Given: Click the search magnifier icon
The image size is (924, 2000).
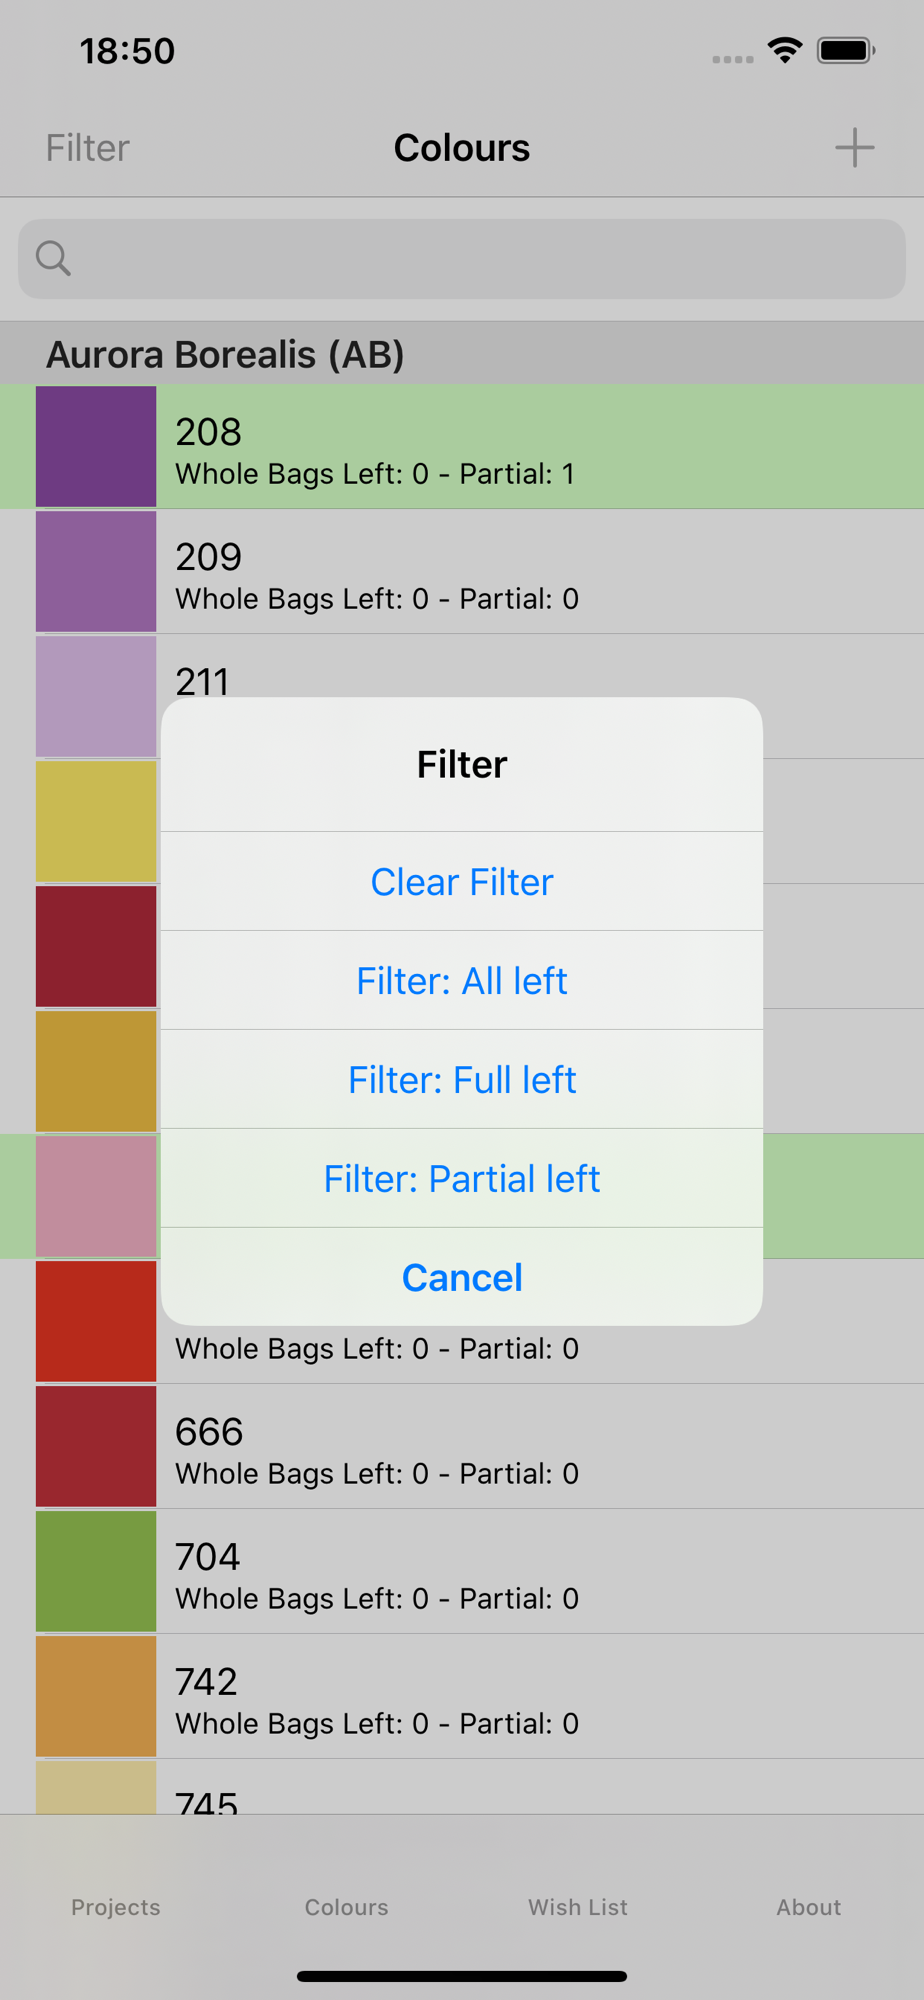Looking at the screenshot, I should (53, 258).
